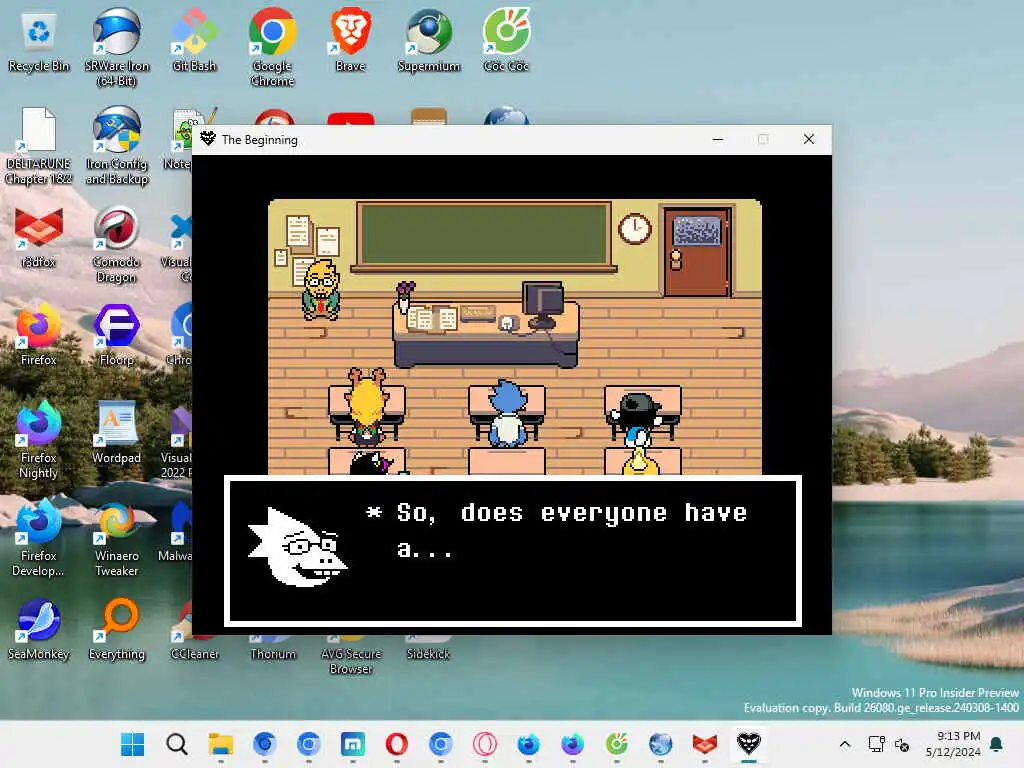Click the classroom door in the game
This screenshot has height=768, width=1024.
(697, 251)
